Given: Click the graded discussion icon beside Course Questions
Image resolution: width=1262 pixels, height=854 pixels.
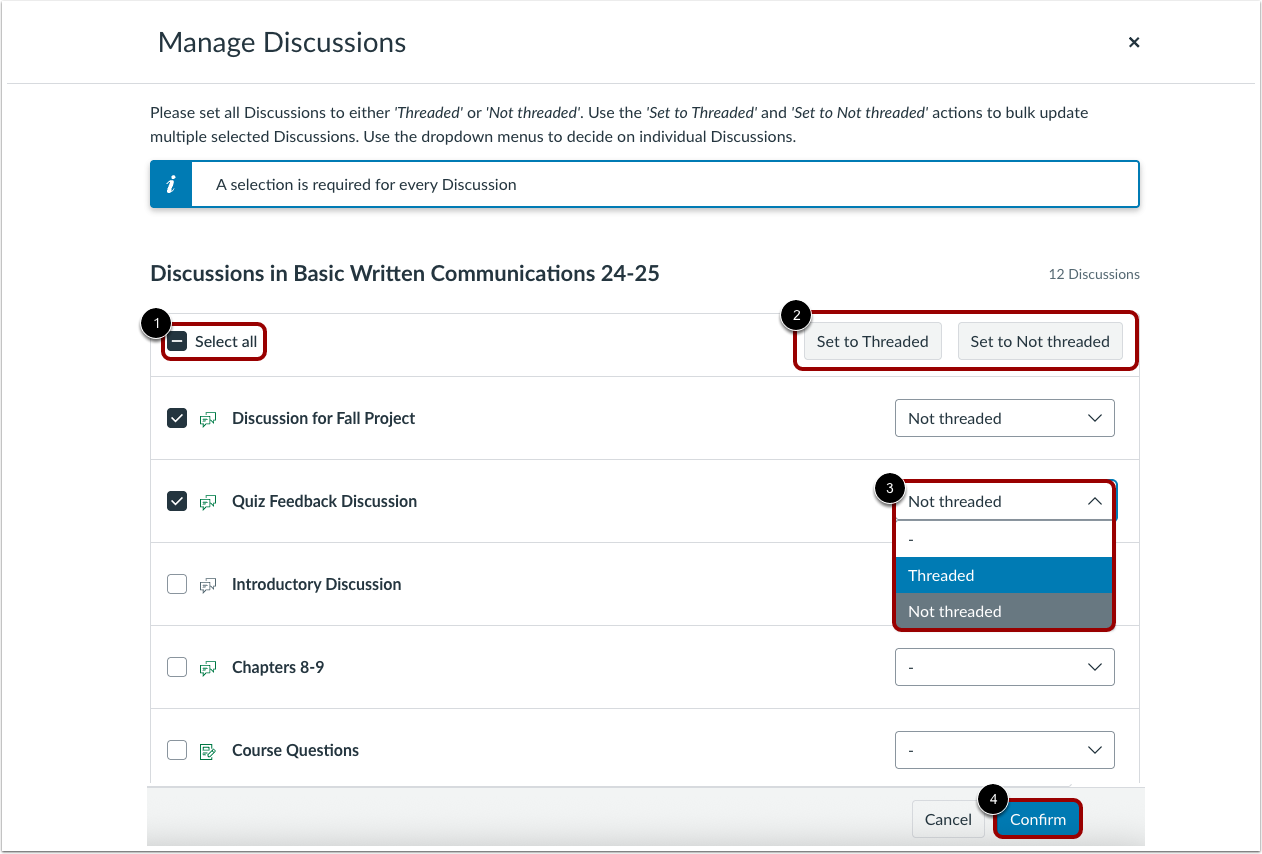Looking at the screenshot, I should coord(208,750).
